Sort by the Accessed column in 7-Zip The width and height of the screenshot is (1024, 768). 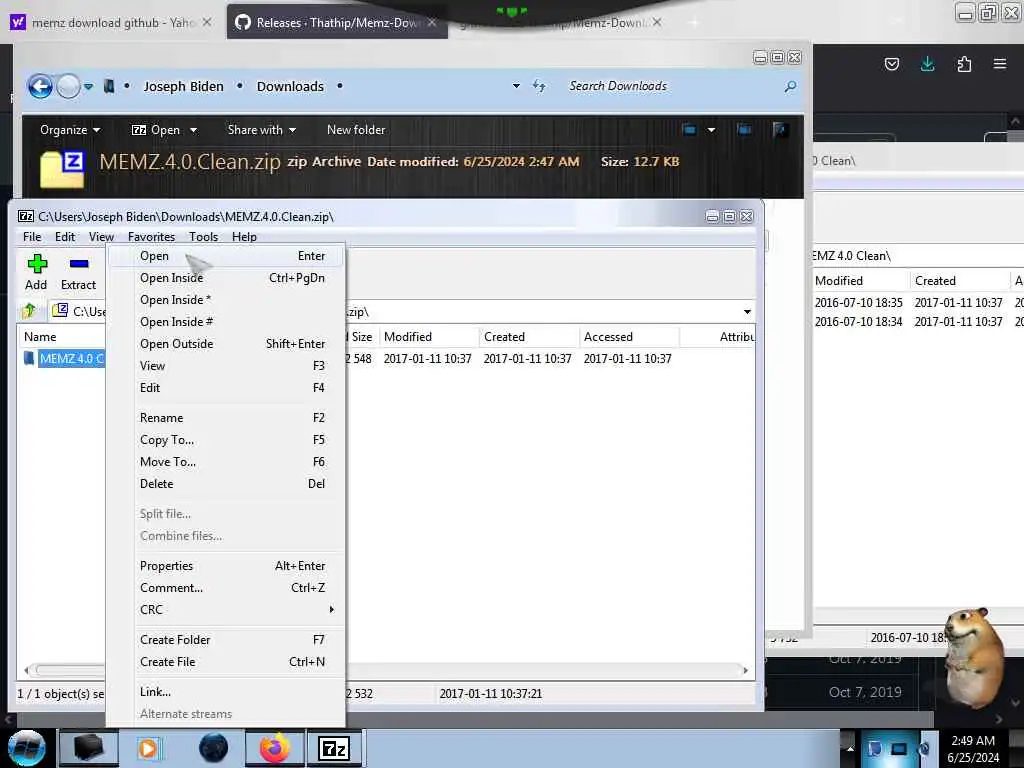628,336
